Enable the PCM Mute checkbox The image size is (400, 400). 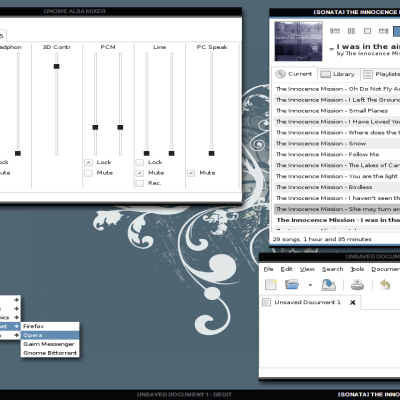88,173
